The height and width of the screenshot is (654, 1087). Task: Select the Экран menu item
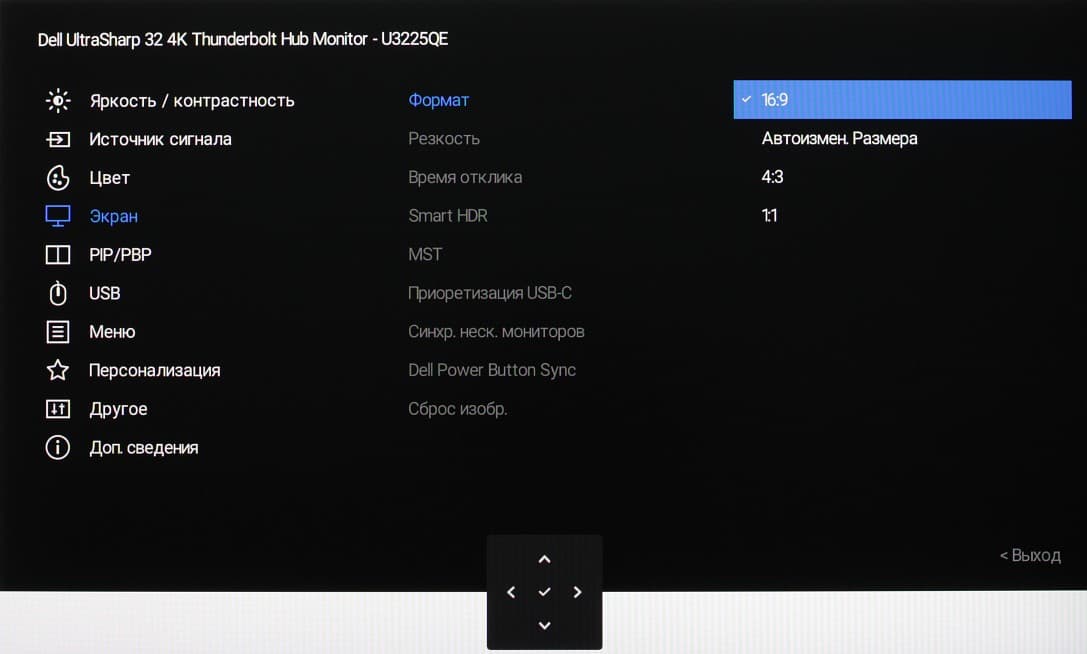[x=114, y=216]
